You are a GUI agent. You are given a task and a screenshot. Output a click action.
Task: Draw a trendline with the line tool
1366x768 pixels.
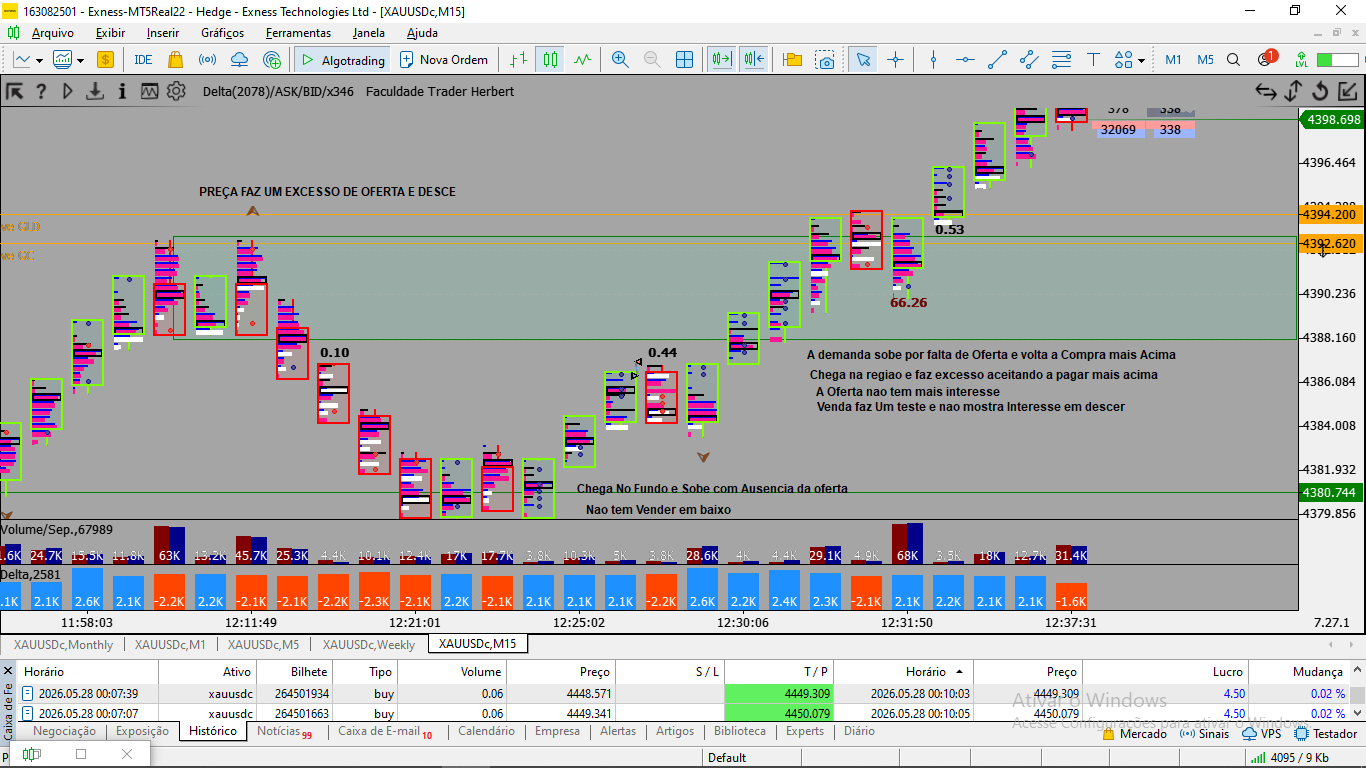coord(997,60)
